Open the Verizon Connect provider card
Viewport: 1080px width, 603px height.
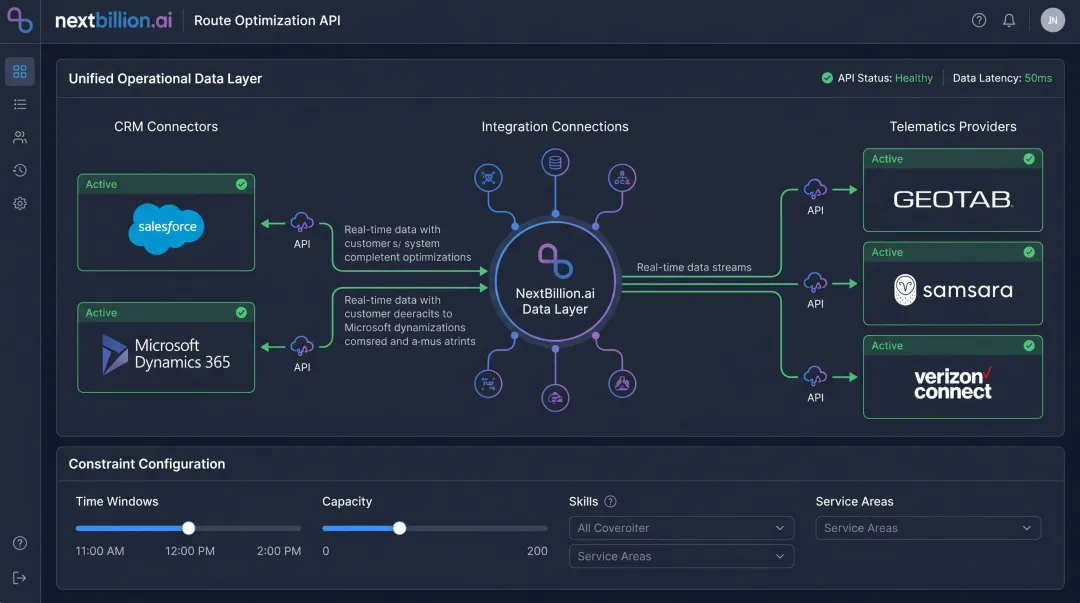[x=953, y=377]
